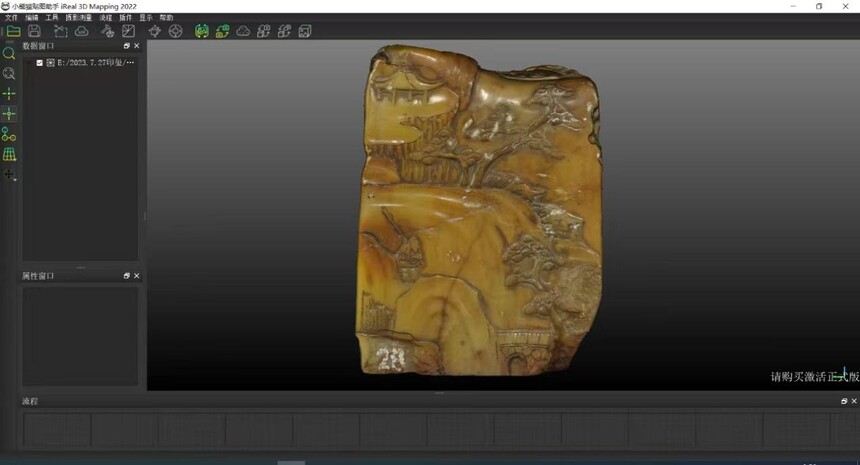Screen dimensions: 860x465
Task: Select the scissors crop-selection tool
Action: coord(60,31)
